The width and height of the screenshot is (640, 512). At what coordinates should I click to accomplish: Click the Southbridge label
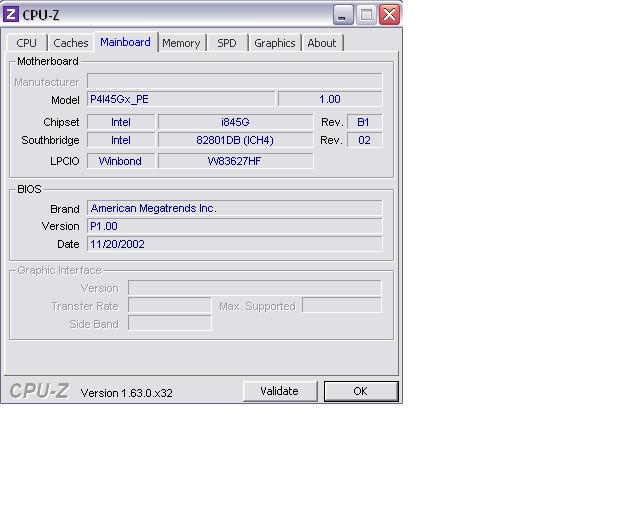(50, 140)
